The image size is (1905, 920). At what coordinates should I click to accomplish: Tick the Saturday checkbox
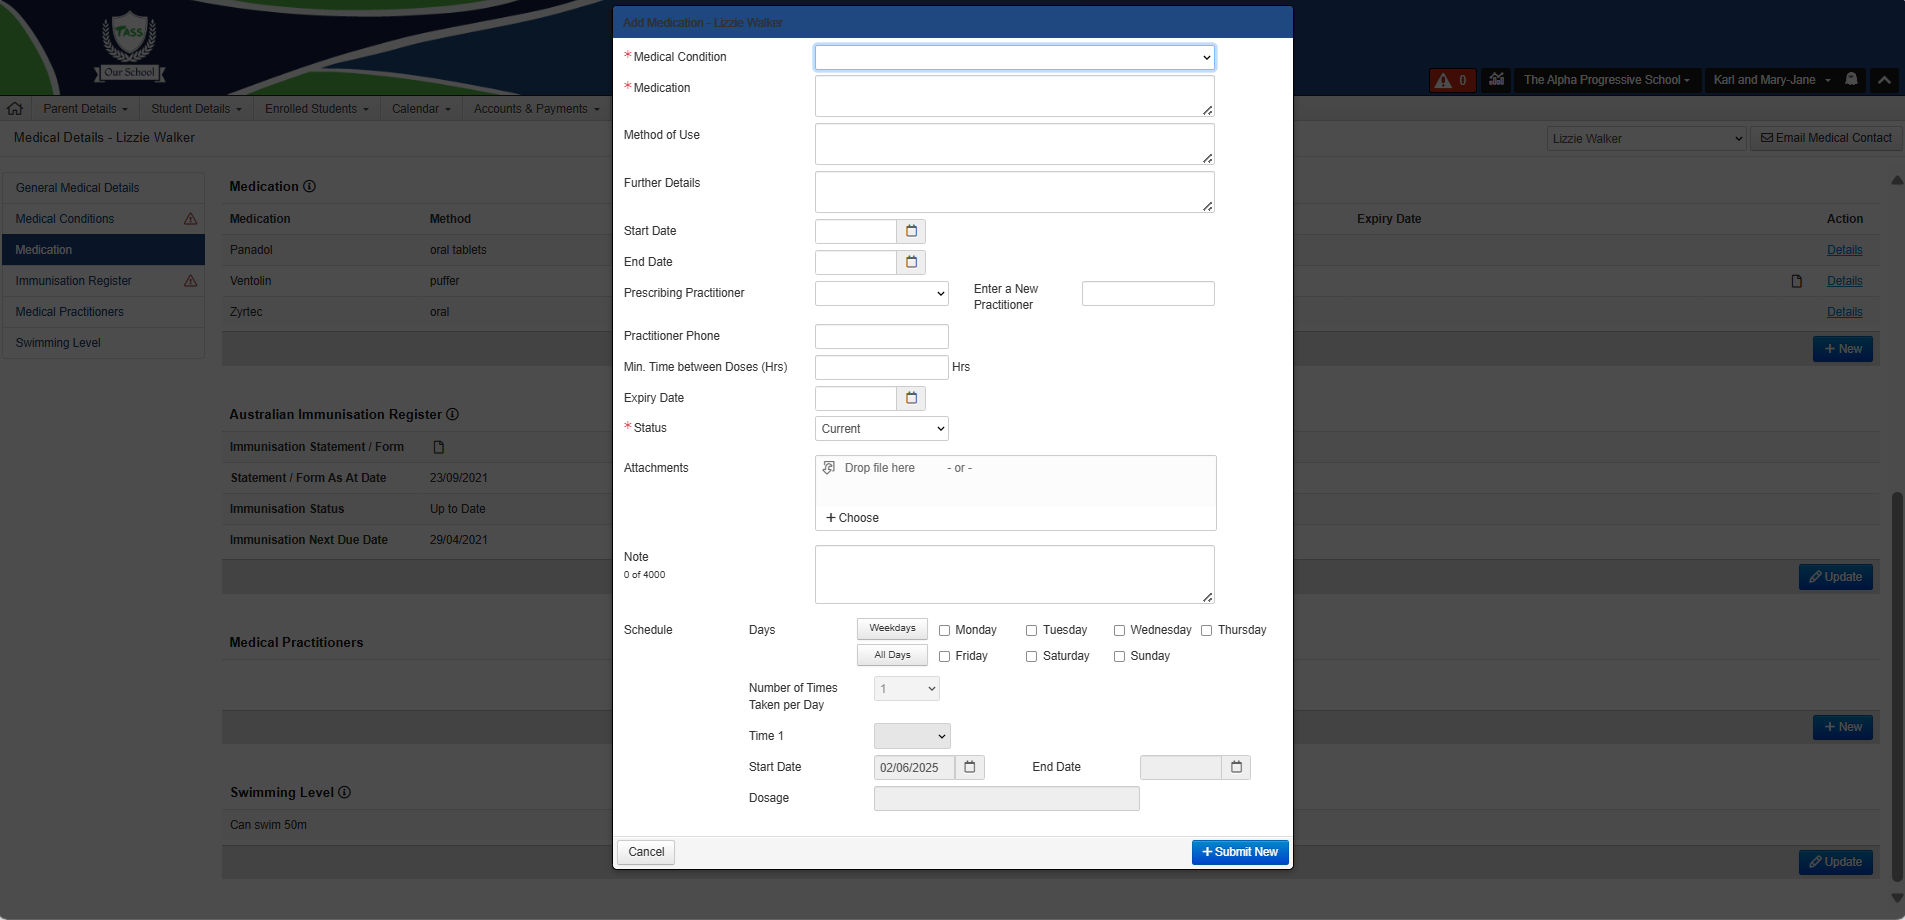tap(1031, 656)
